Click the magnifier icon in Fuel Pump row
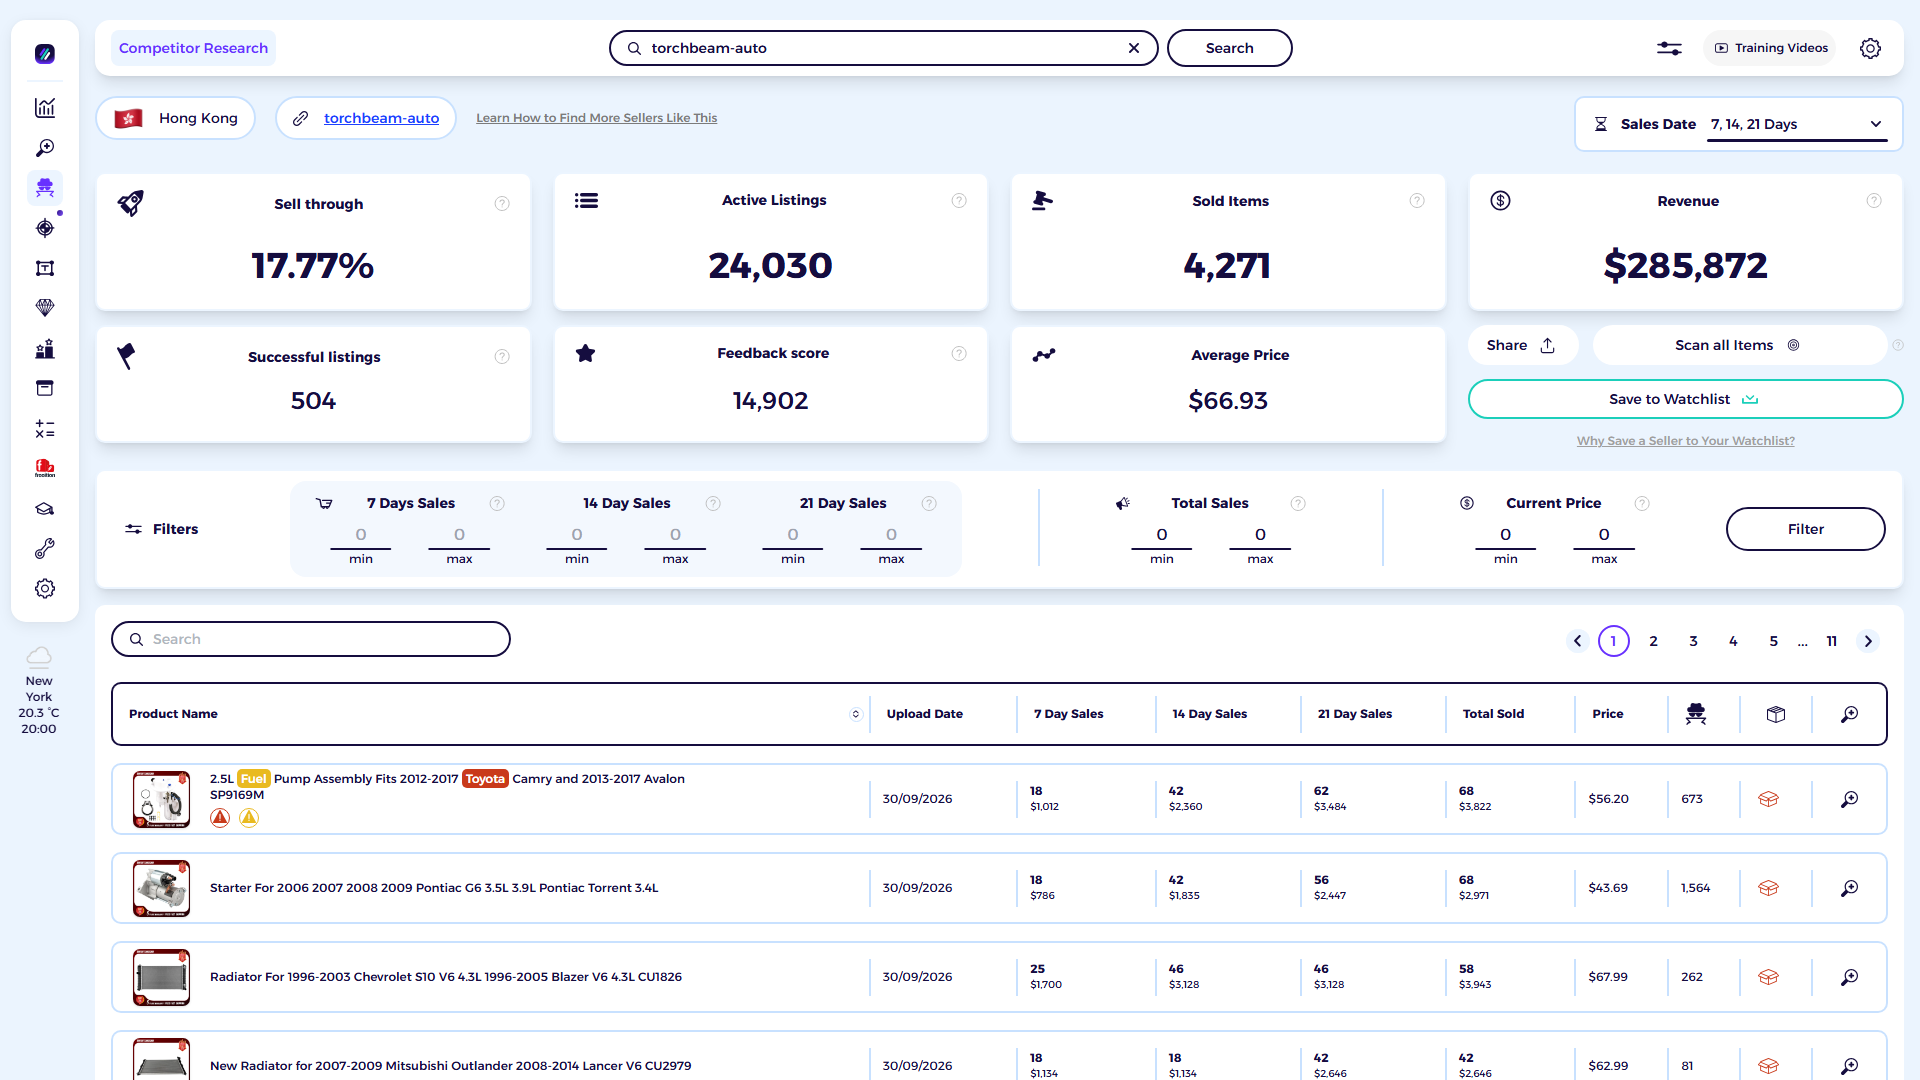 1850,799
